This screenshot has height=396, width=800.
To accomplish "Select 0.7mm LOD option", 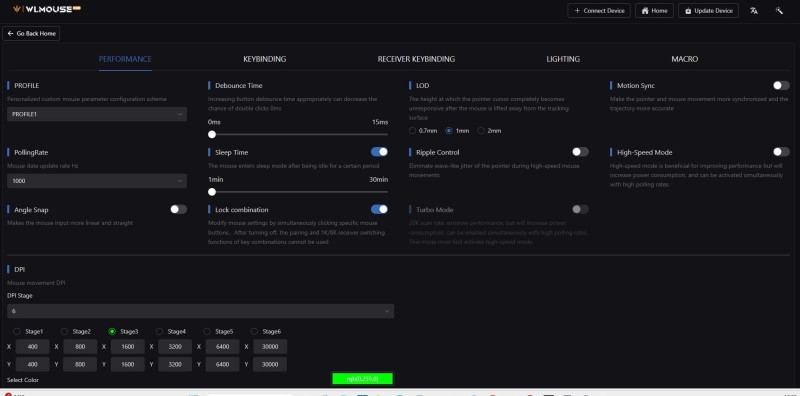I will coord(412,131).
